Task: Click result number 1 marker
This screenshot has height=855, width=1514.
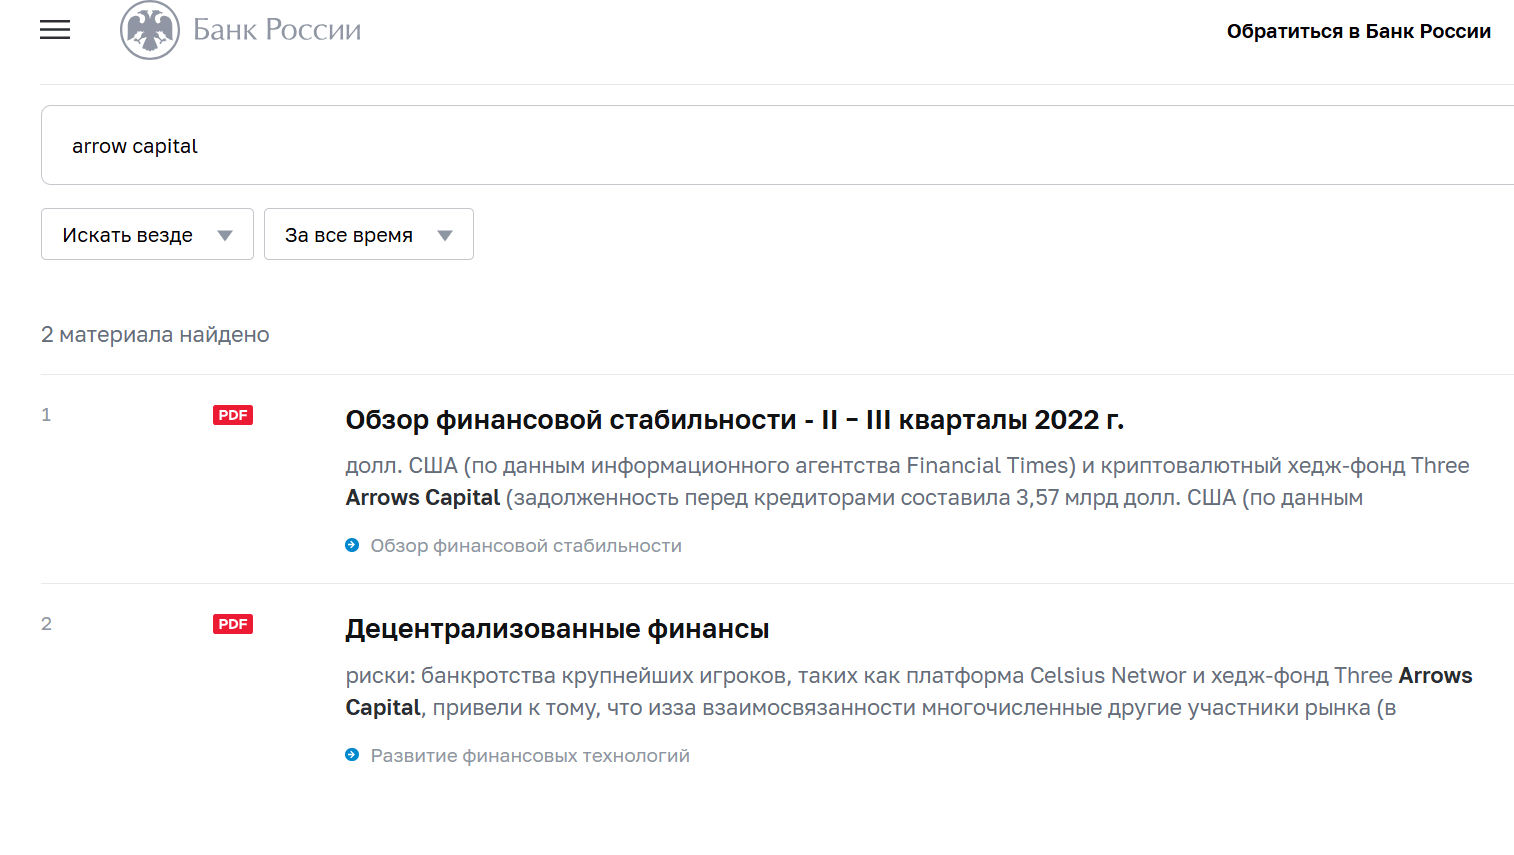Action: (x=46, y=414)
